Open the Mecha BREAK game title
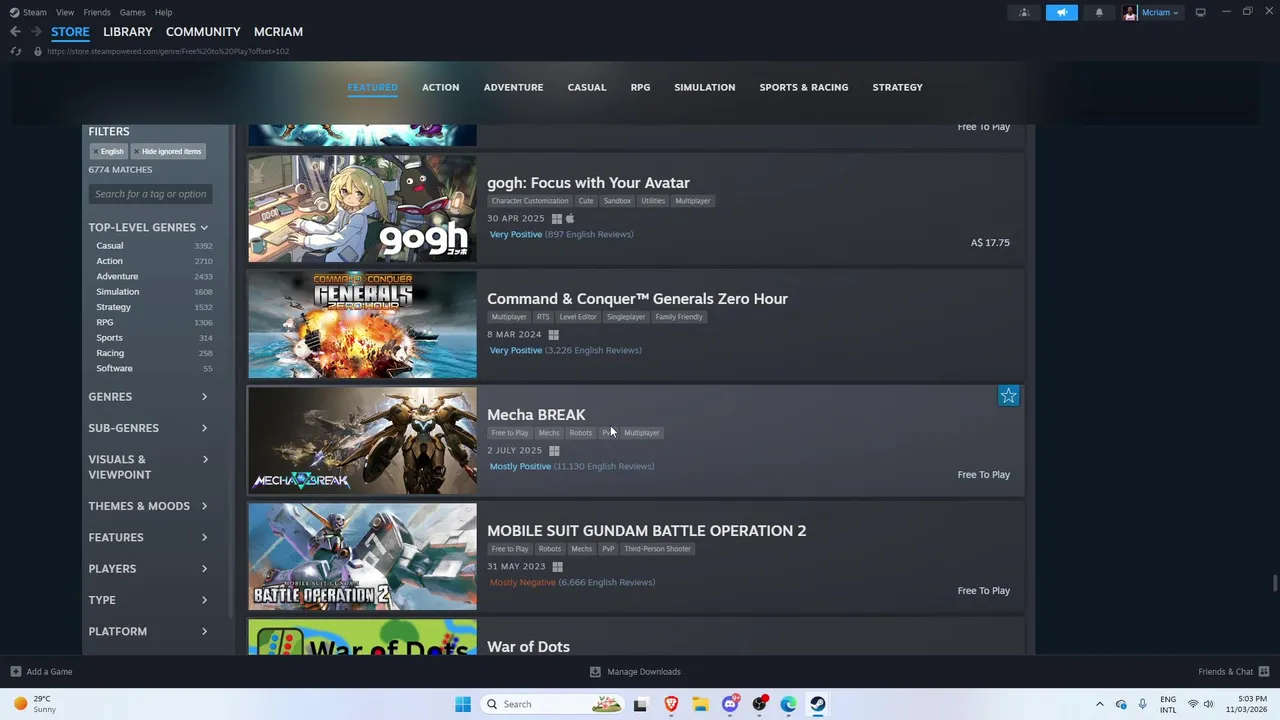 click(536, 415)
